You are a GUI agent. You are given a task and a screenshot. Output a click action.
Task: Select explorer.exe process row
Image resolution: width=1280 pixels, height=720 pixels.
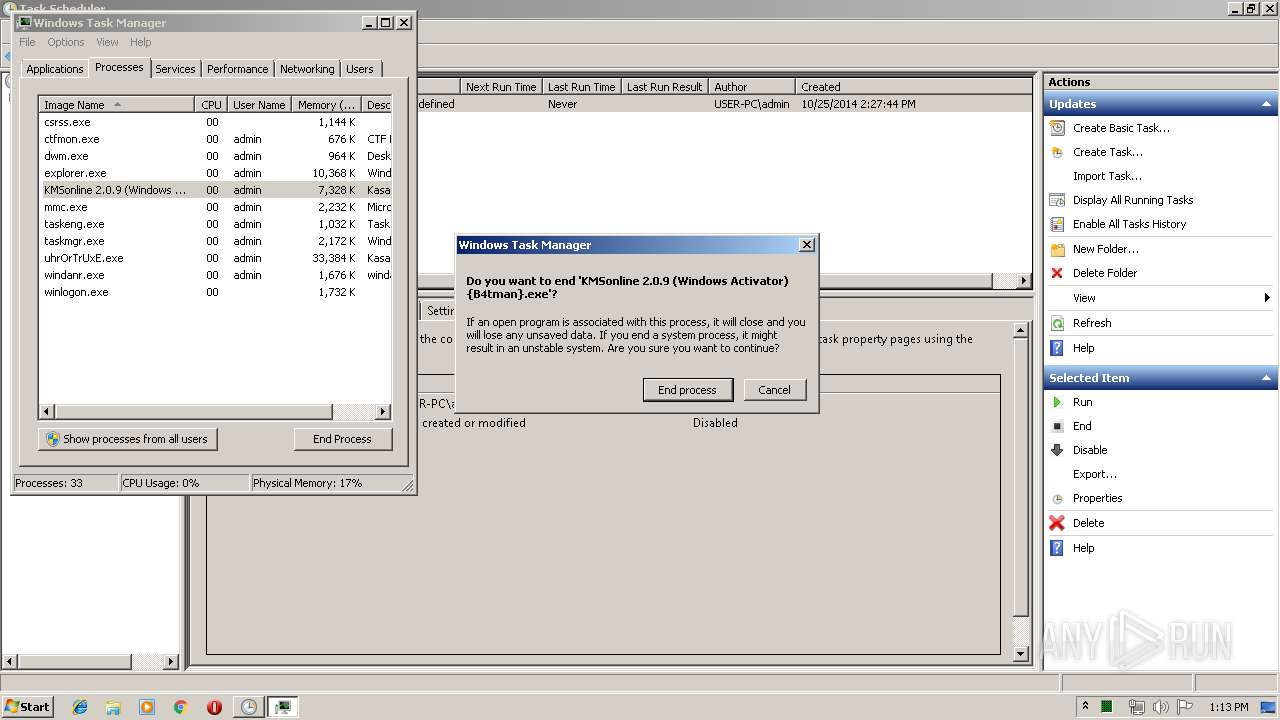coord(215,173)
